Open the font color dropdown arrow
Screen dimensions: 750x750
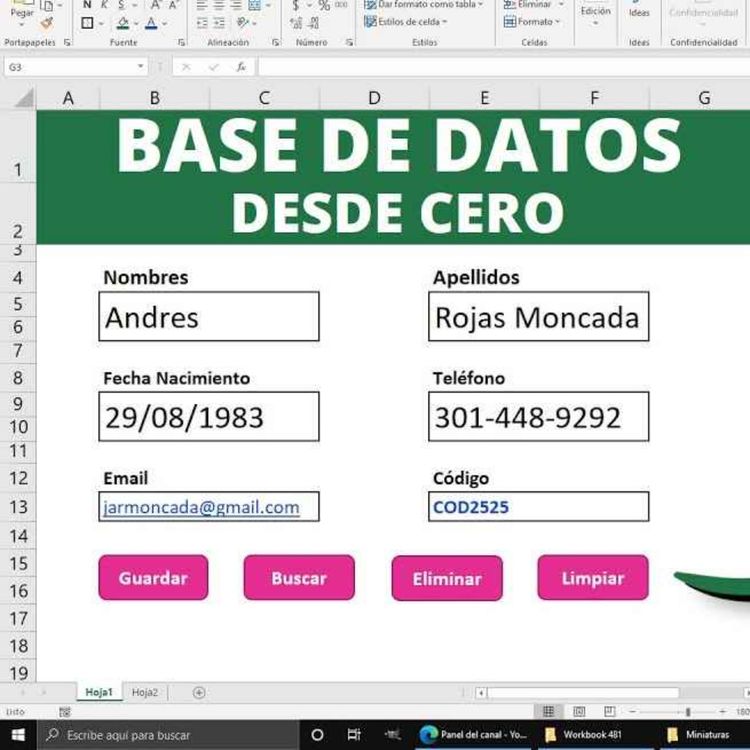165,23
